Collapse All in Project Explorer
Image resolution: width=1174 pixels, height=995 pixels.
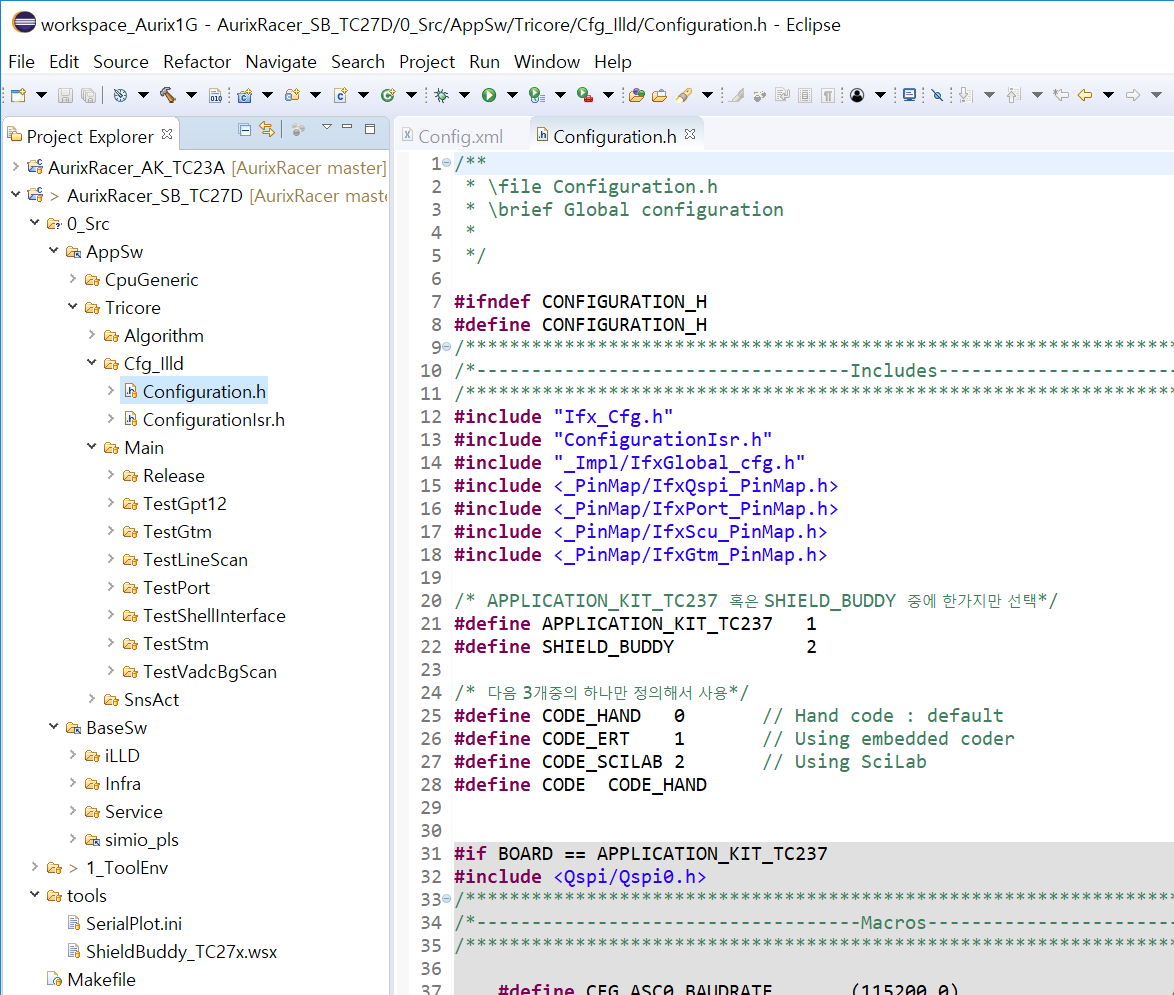pos(244,130)
